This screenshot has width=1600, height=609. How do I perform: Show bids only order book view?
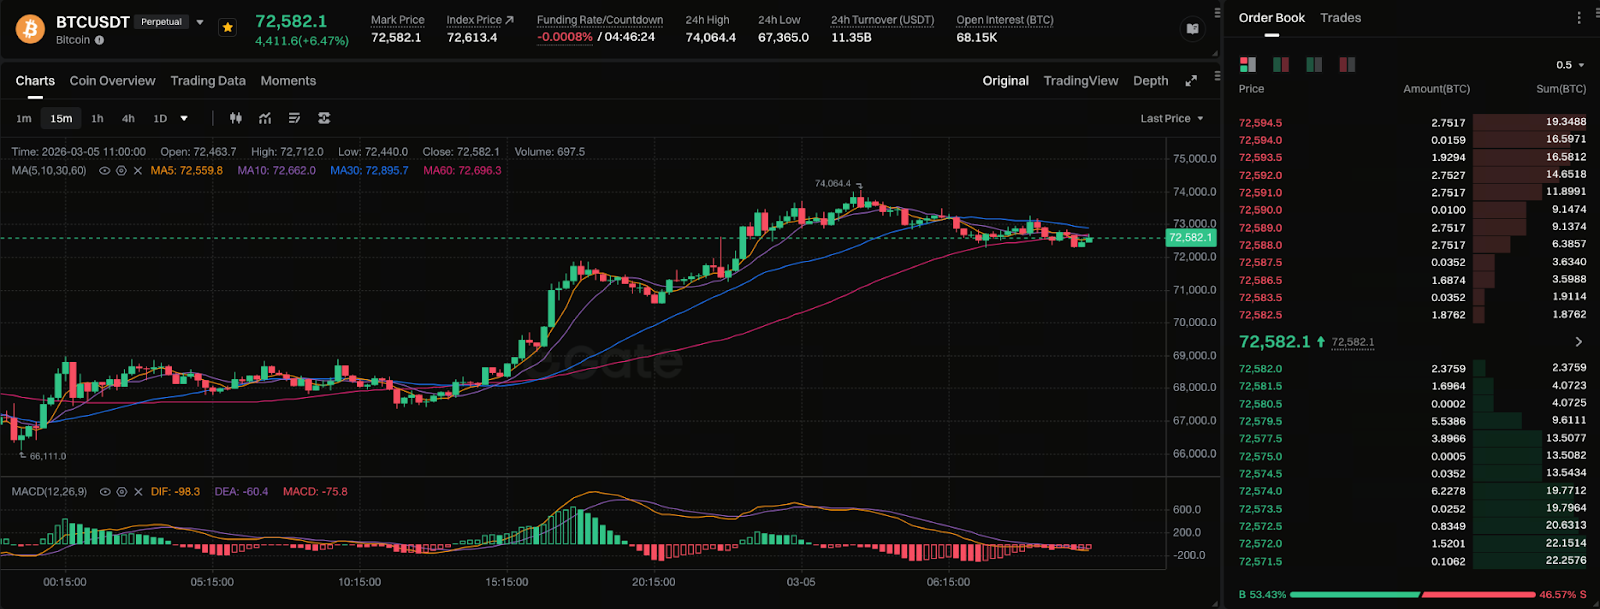[1314, 64]
